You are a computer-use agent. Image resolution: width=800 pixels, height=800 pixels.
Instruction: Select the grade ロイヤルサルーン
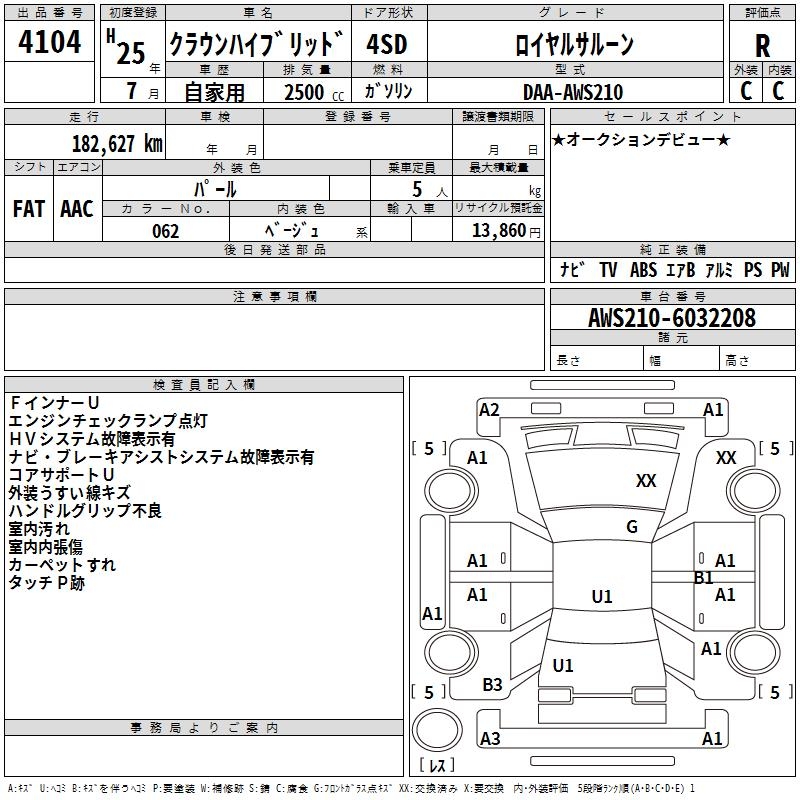[574, 44]
